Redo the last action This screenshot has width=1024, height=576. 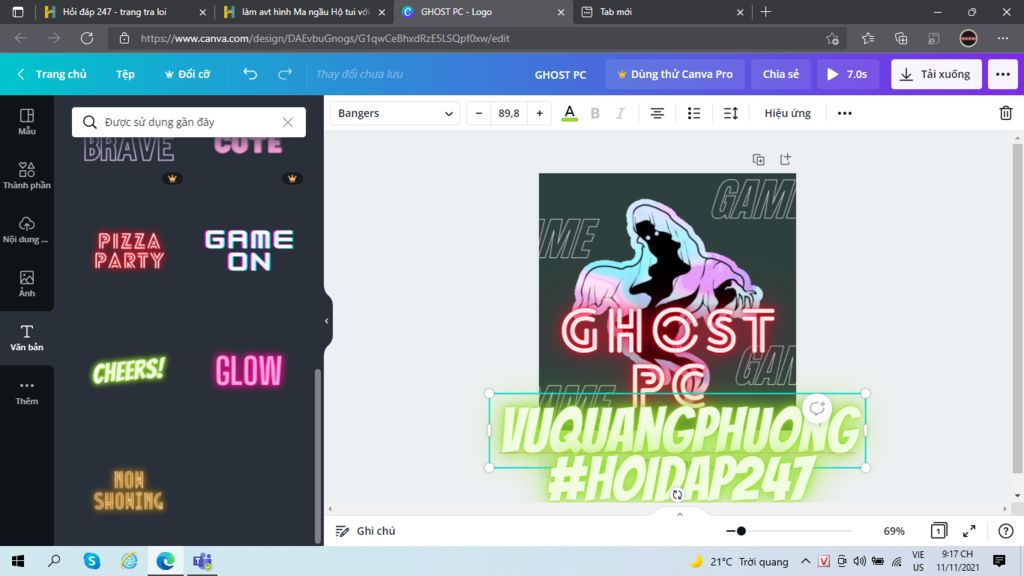coord(285,74)
